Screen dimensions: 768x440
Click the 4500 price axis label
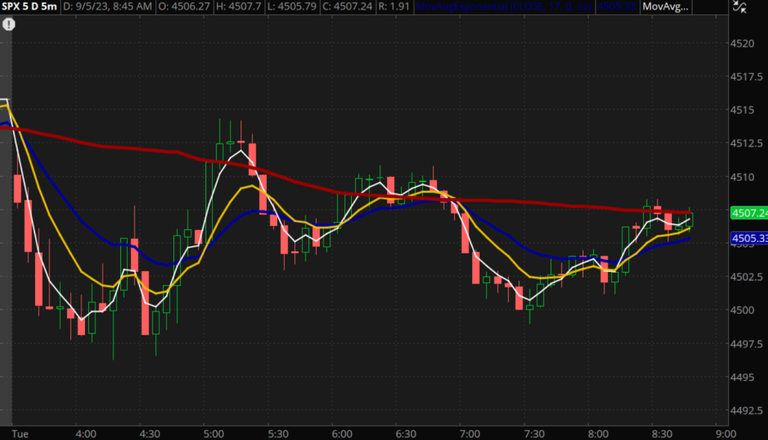click(742, 310)
